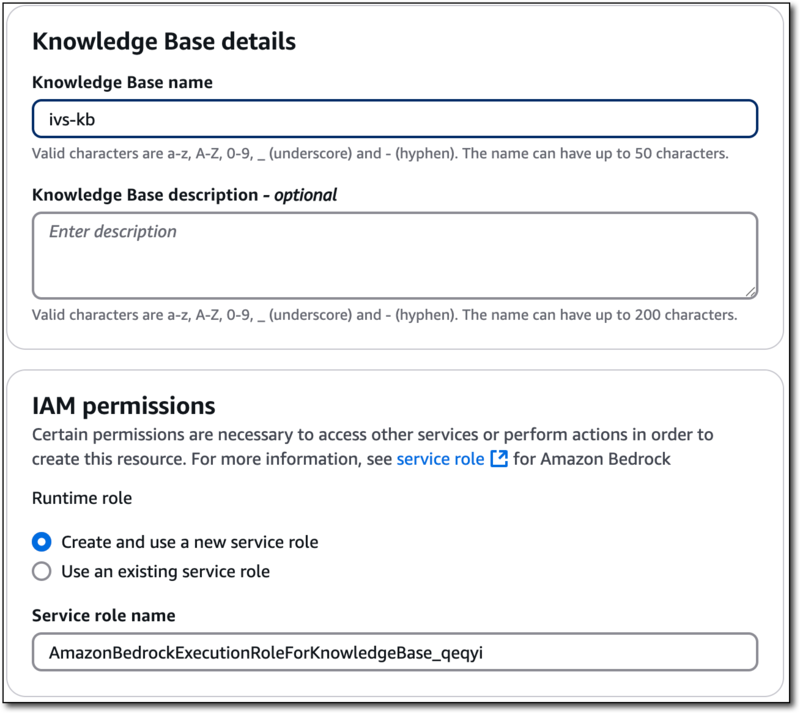Click the description textarea resize grip
Viewport: 800px width, 713px height.
(x=752, y=290)
